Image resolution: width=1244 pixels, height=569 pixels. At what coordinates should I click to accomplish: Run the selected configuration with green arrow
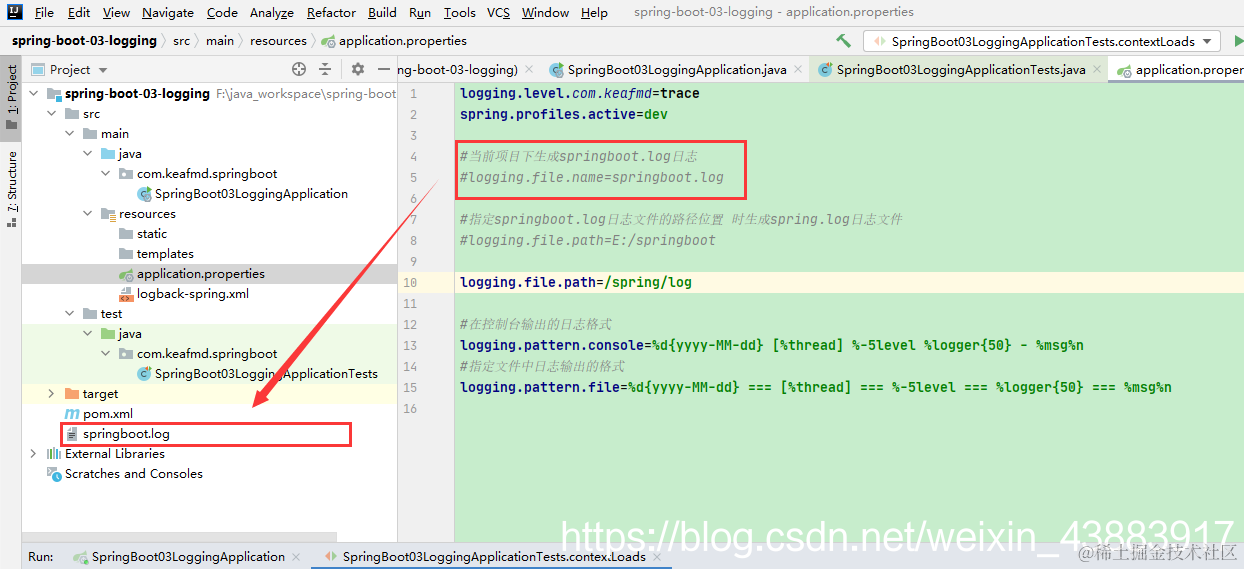click(x=1237, y=41)
